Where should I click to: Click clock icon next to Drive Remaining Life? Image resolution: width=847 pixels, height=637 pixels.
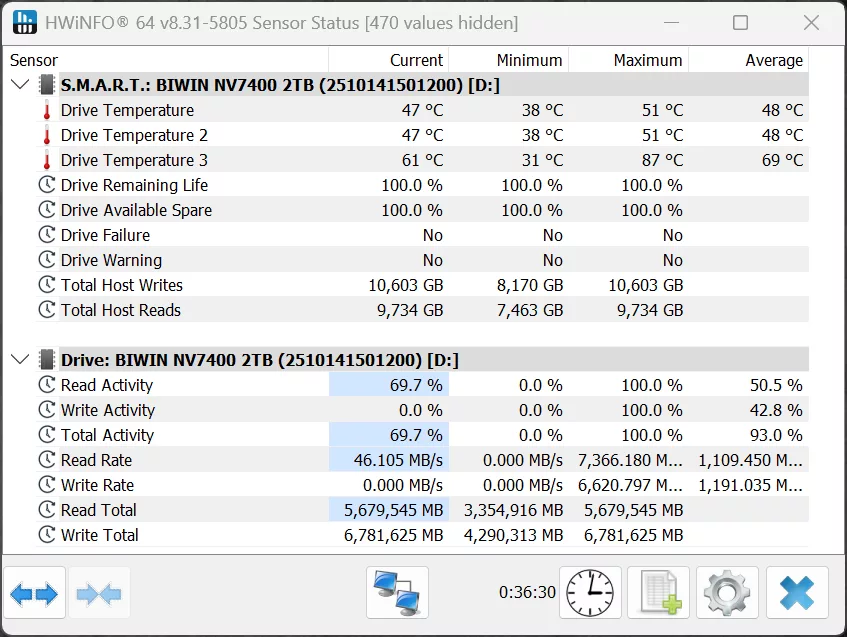coord(47,185)
